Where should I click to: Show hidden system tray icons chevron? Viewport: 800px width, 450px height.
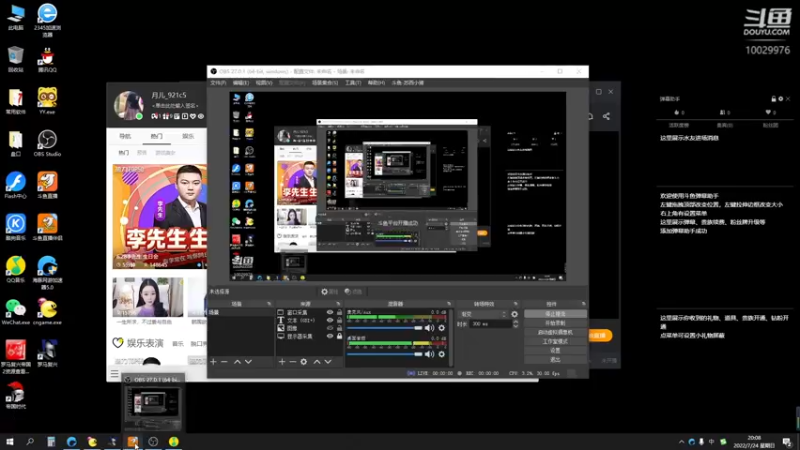click(x=681, y=442)
